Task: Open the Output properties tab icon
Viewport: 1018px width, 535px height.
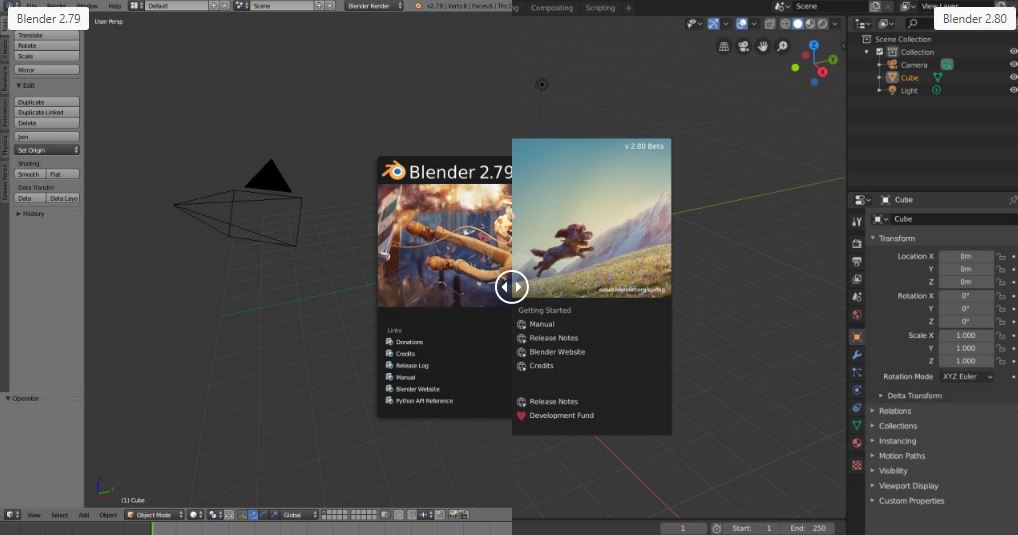Action: click(856, 261)
